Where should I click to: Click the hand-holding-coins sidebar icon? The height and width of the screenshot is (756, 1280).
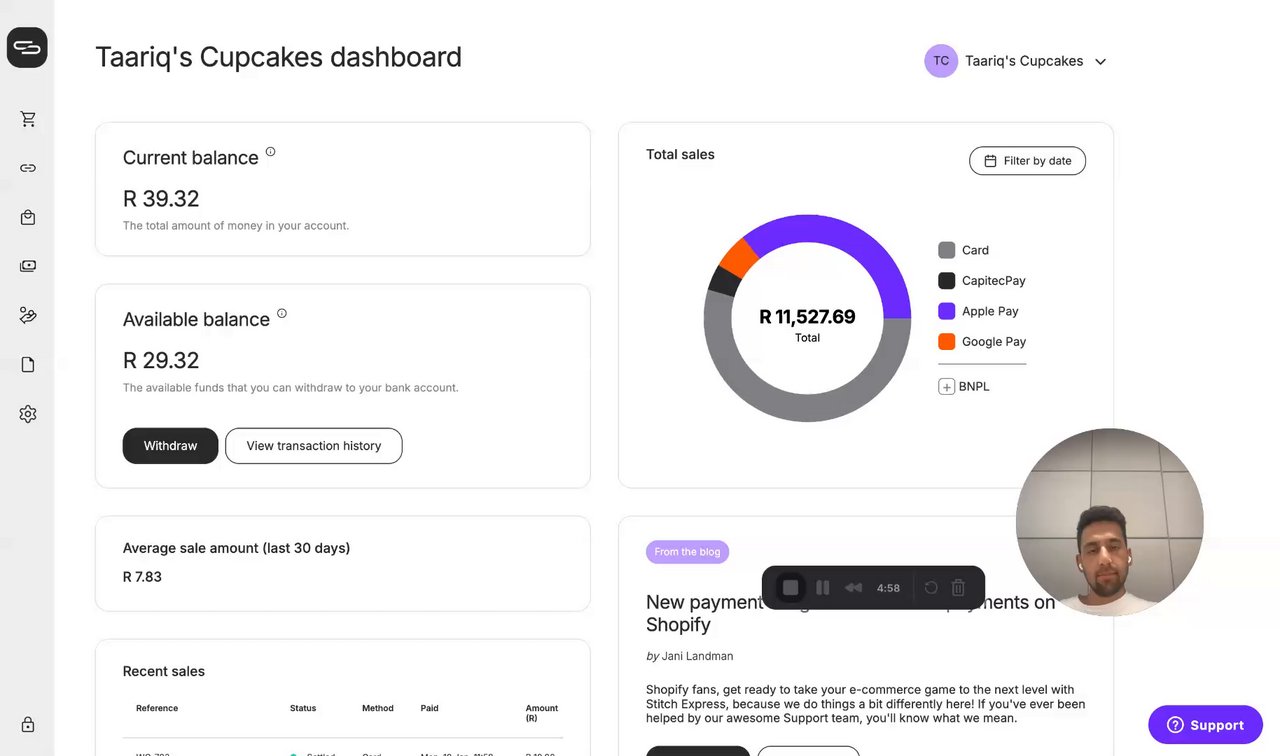[x=28, y=315]
